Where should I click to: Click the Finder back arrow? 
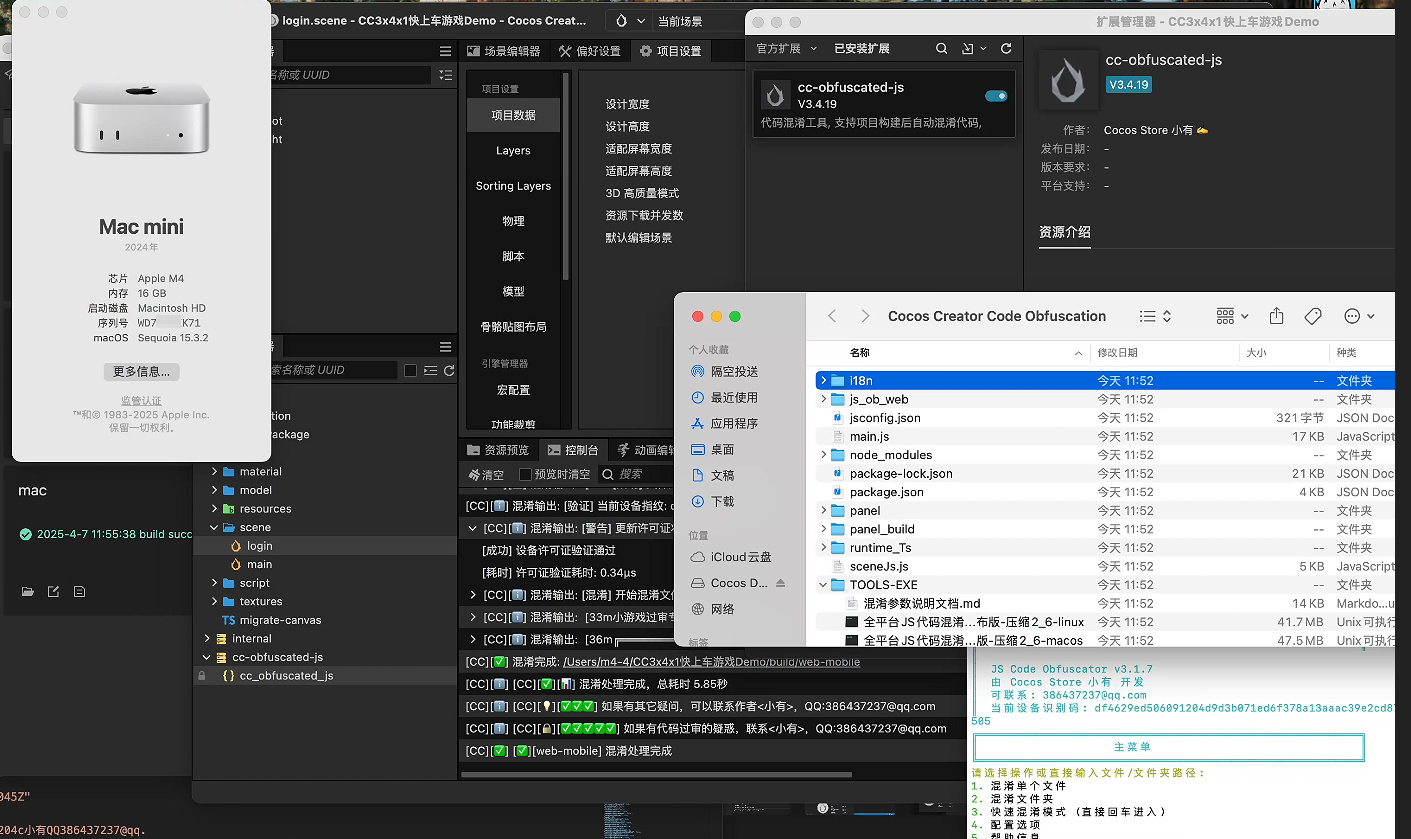pos(832,316)
